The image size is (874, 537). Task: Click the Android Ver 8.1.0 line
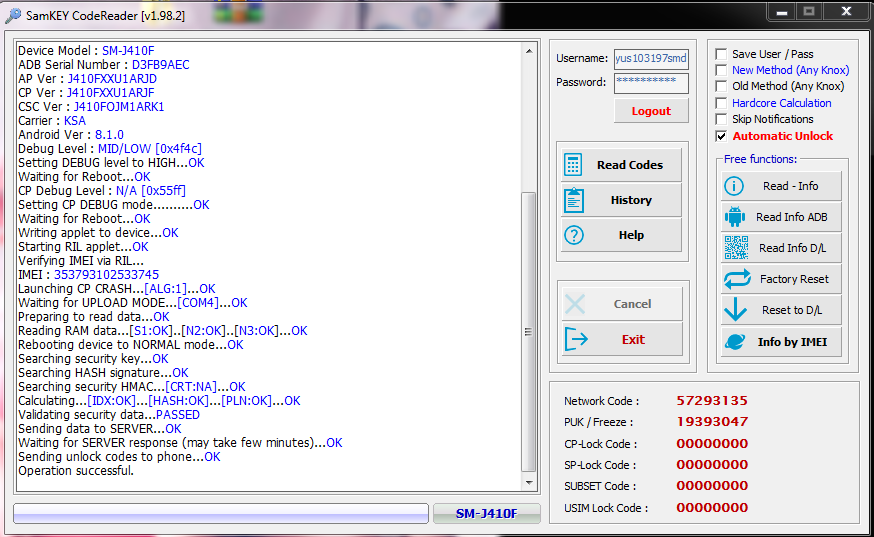71,135
